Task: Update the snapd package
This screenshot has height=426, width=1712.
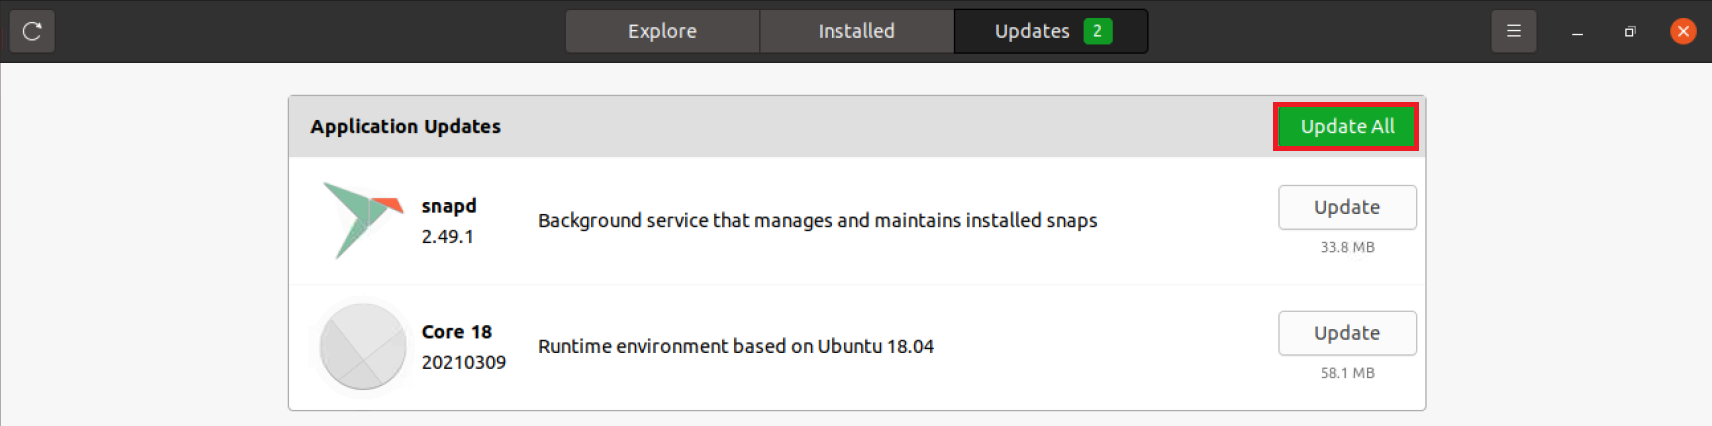Action: pyautogui.click(x=1347, y=207)
